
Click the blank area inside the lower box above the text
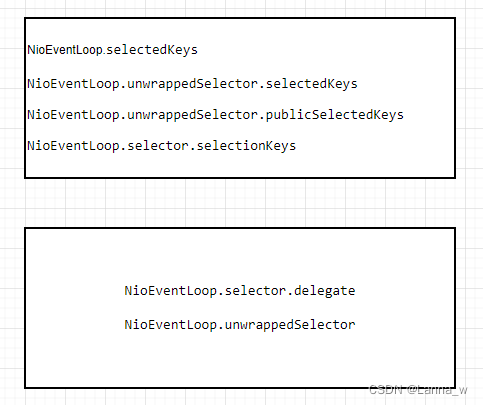[240, 257]
